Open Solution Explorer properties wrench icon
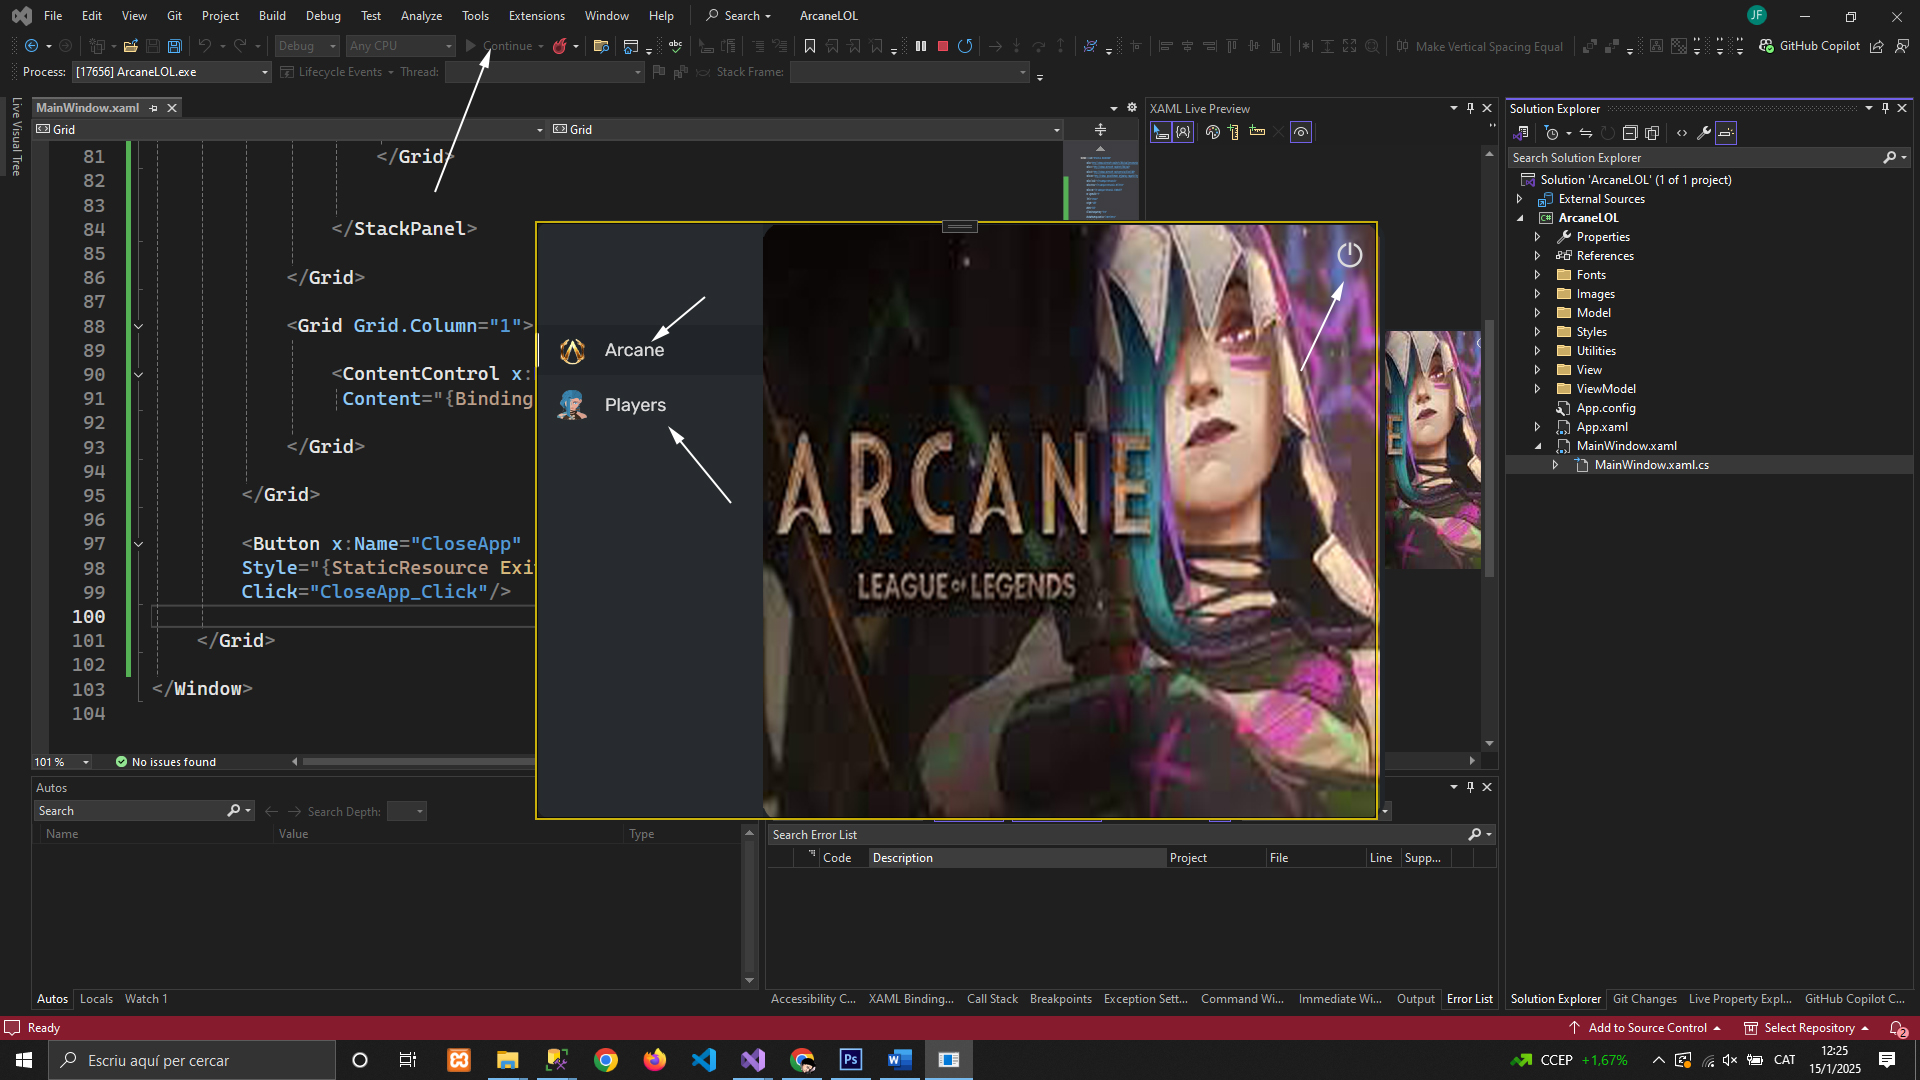The height and width of the screenshot is (1080, 1920). tap(1703, 133)
